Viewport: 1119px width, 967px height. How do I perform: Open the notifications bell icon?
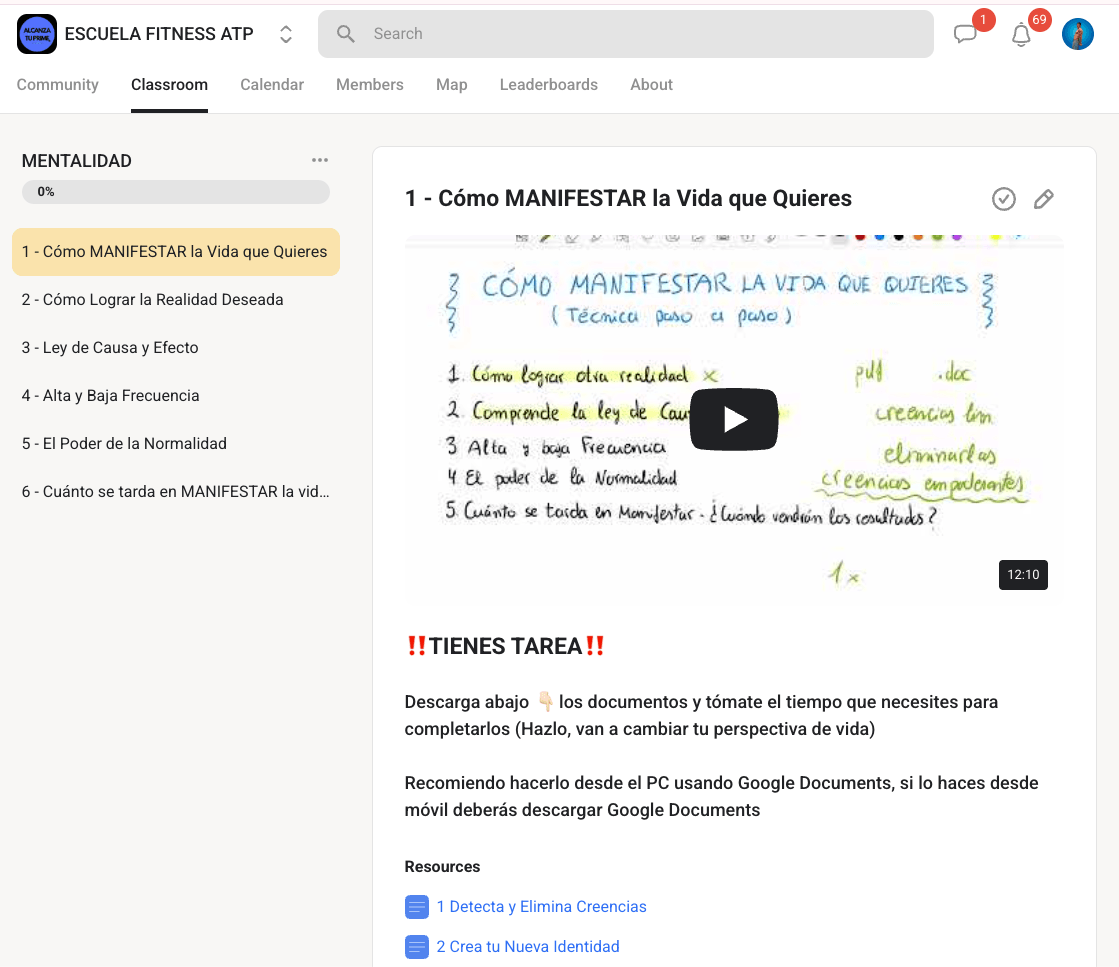pos(1021,34)
